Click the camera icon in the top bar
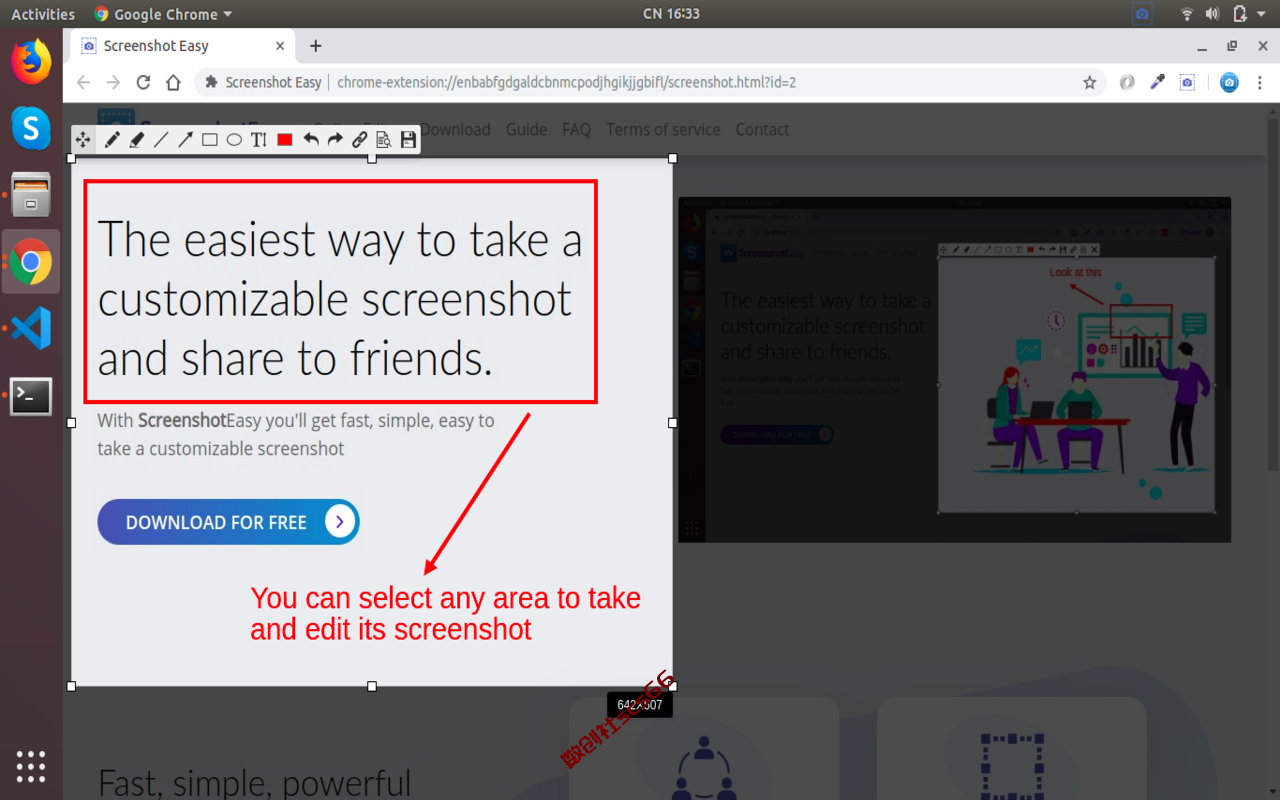Viewport: 1280px width, 800px height. [1142, 14]
